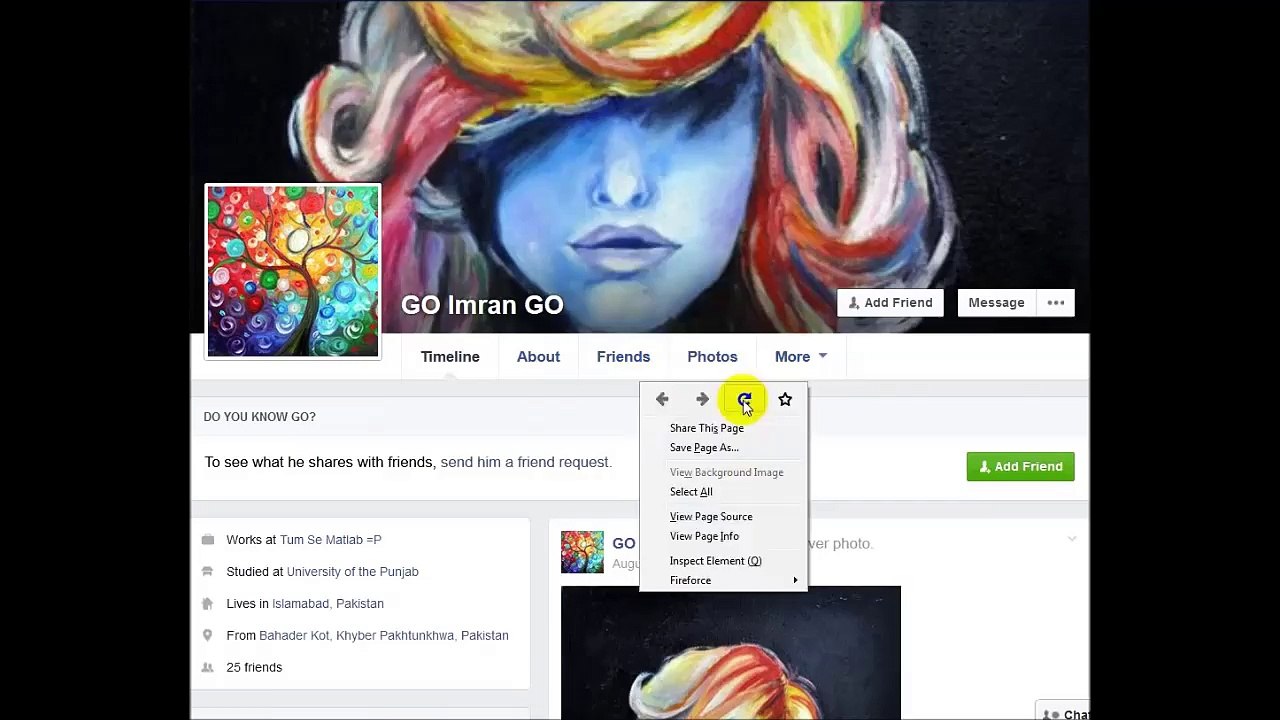This screenshot has height=720, width=1280.
Task: Click the three-dots icon beside Message
Action: 1056,303
